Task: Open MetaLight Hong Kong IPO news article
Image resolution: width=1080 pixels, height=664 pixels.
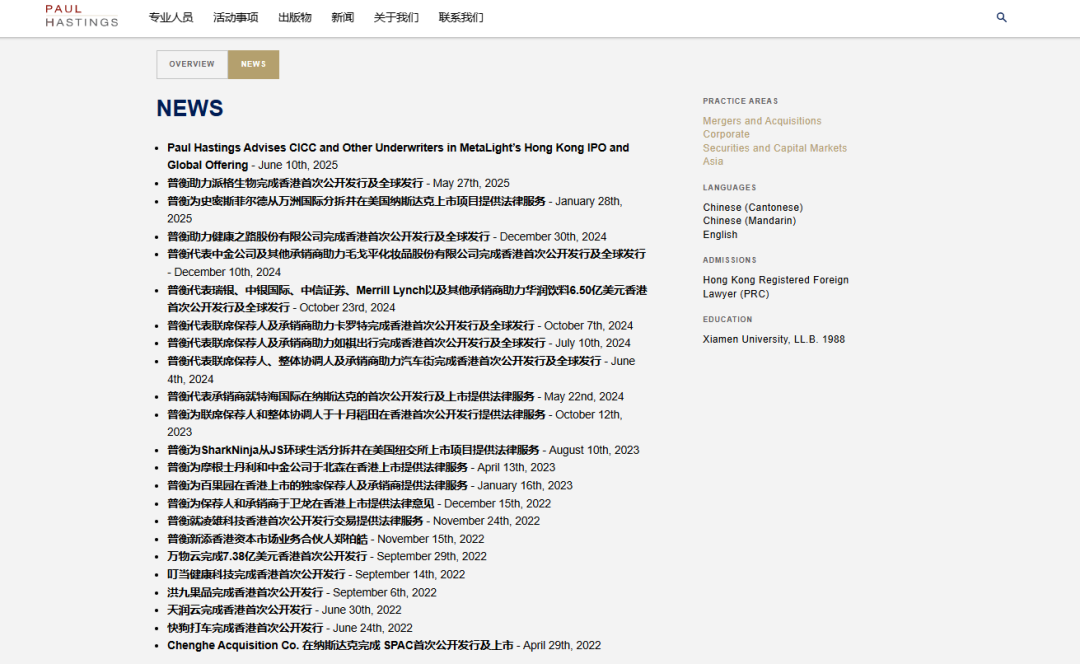Action: click(x=398, y=156)
